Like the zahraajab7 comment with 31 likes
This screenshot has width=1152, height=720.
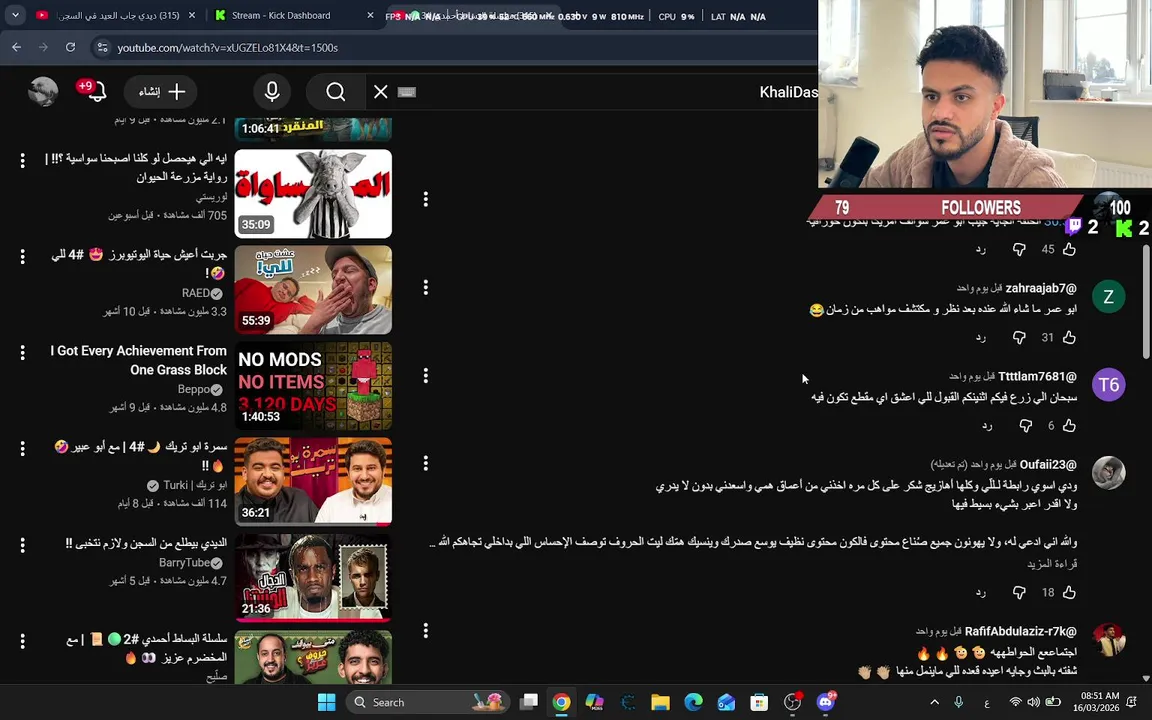tap(1069, 337)
